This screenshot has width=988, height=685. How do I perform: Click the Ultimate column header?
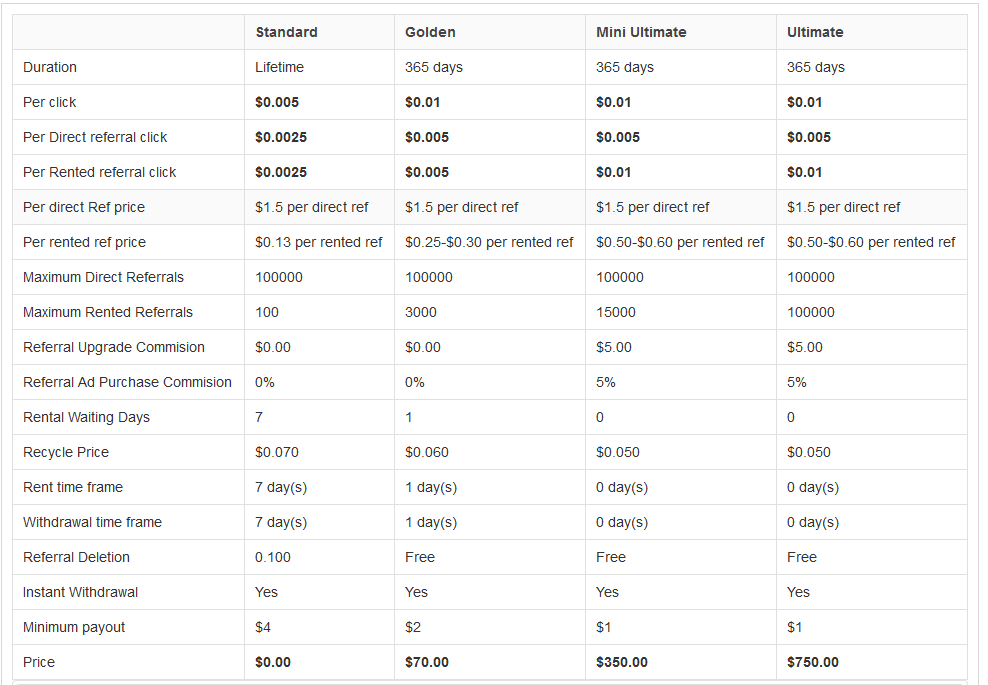point(815,32)
